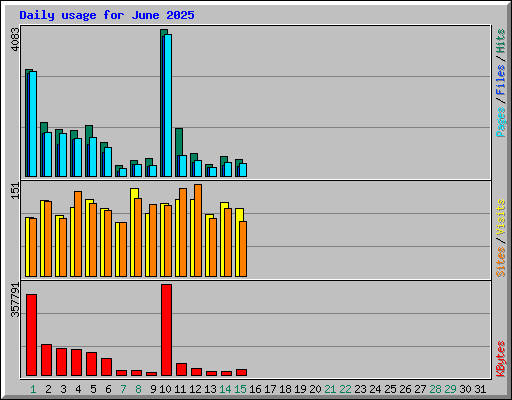This screenshot has width=512, height=400.
Task: Click the day 1 red KBytes bar
Action: [31, 335]
